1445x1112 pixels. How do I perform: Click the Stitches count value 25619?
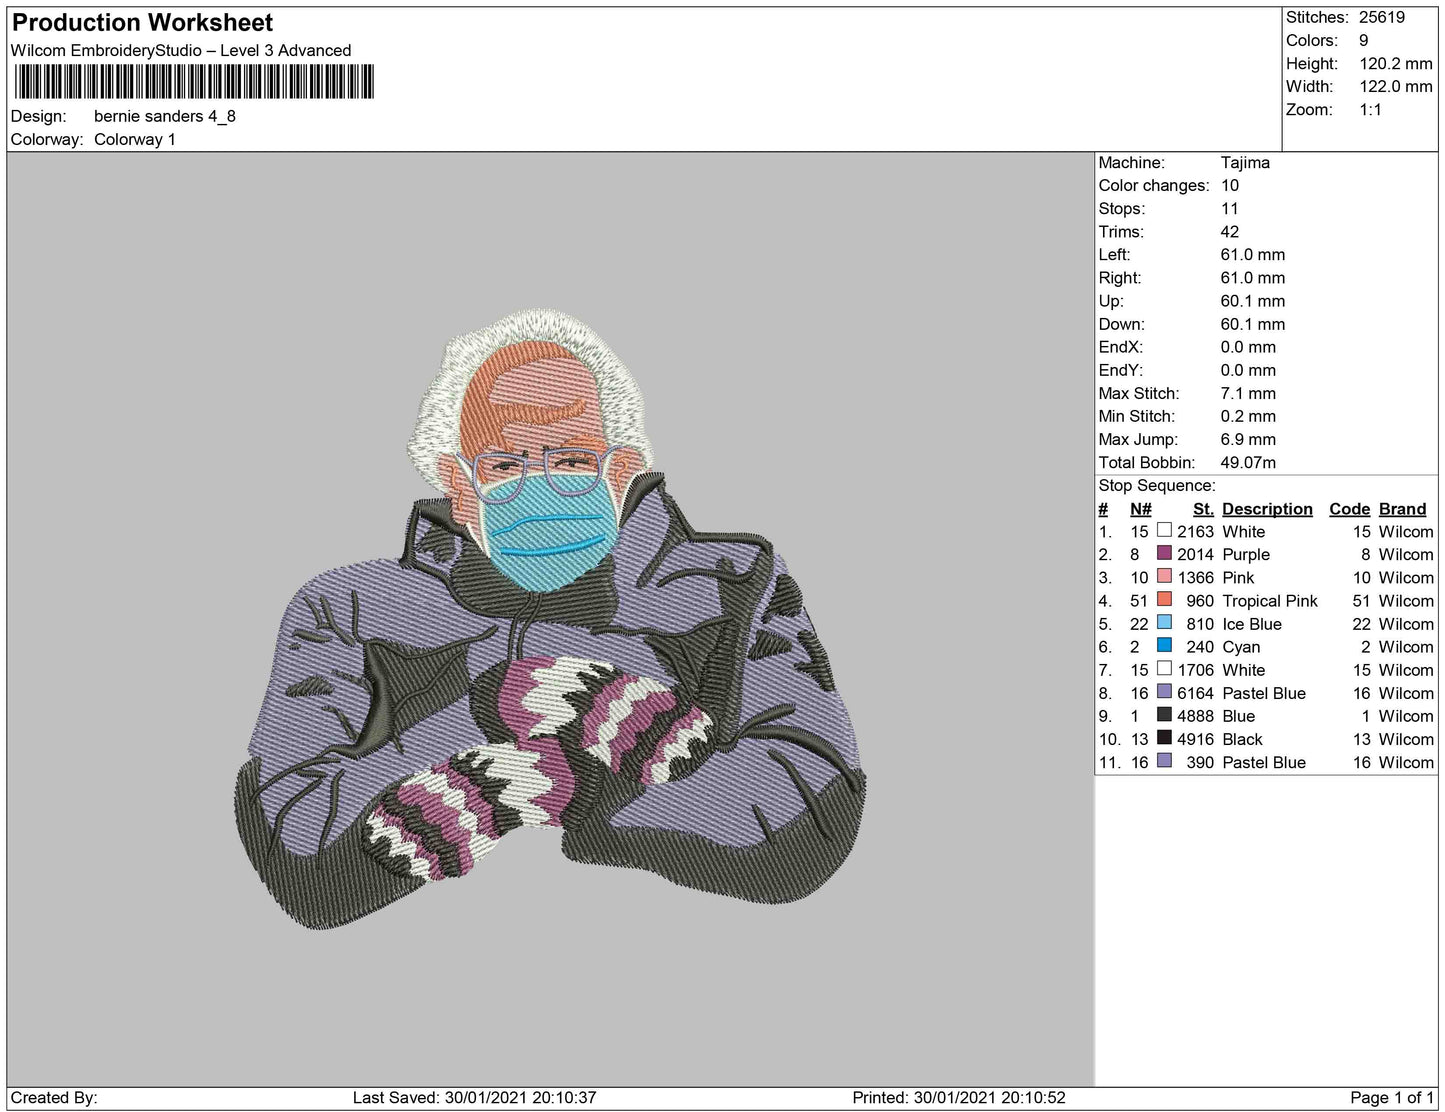tap(1381, 17)
